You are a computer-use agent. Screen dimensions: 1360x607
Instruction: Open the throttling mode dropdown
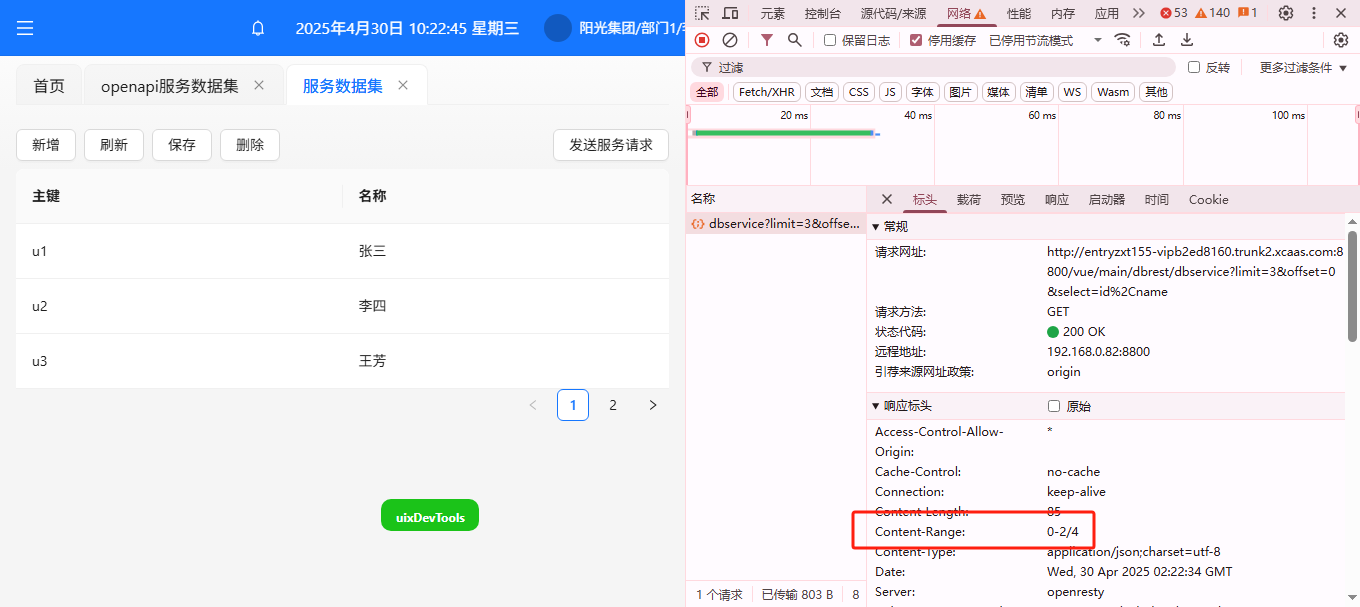click(1045, 40)
